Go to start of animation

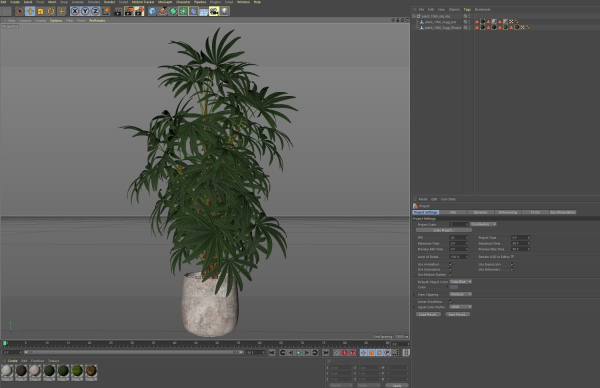tap(272, 352)
